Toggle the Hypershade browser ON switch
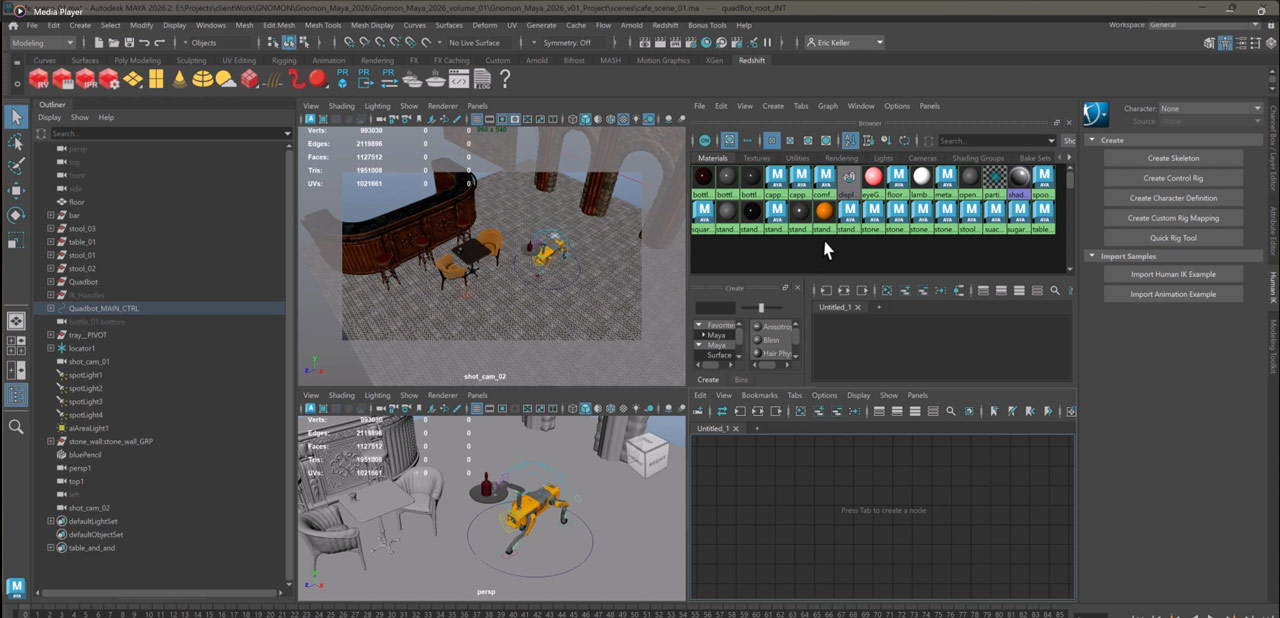1280x618 pixels. click(x=705, y=141)
